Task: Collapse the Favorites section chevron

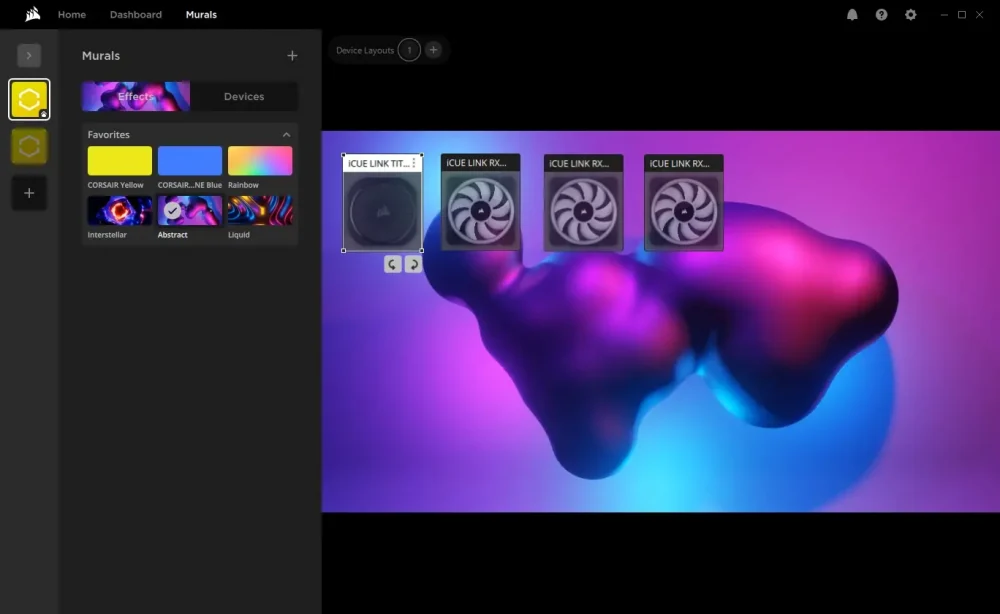Action: [x=286, y=135]
